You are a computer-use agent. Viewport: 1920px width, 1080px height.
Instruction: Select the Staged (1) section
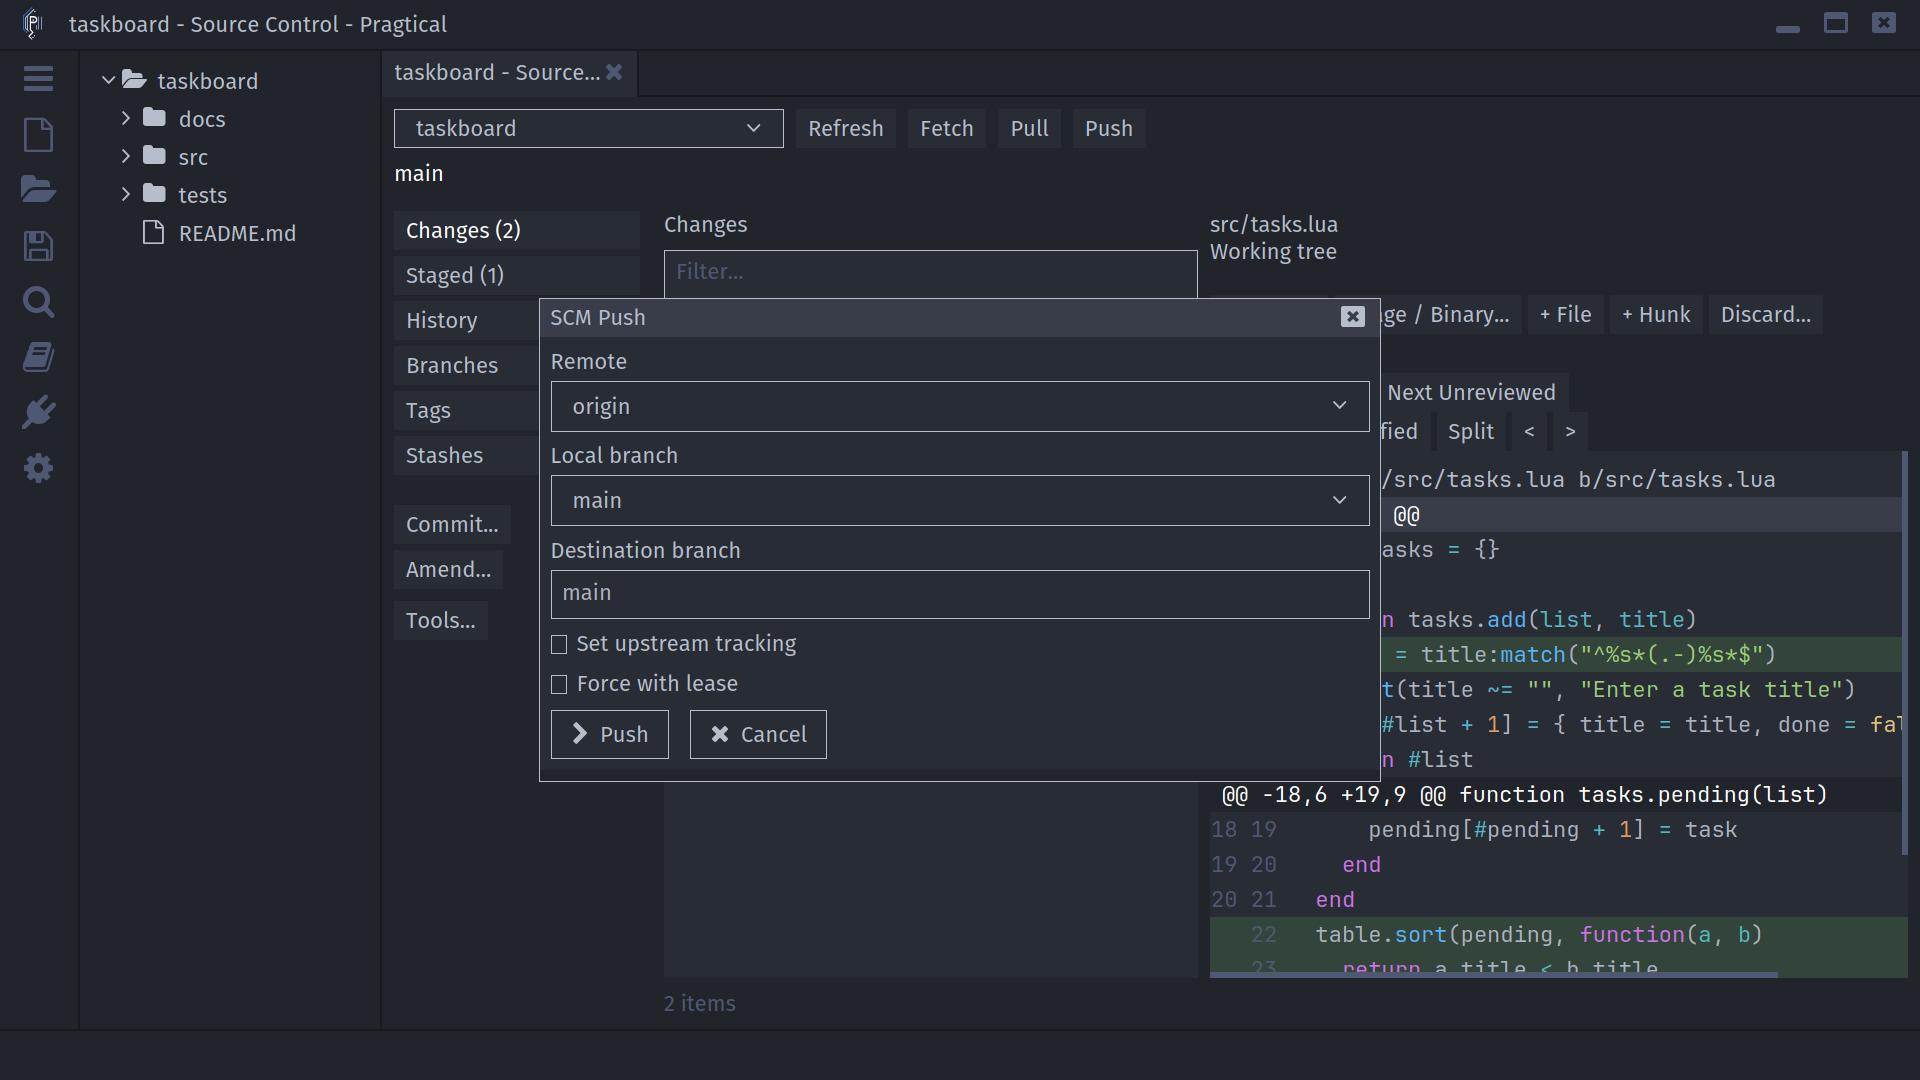click(x=516, y=275)
